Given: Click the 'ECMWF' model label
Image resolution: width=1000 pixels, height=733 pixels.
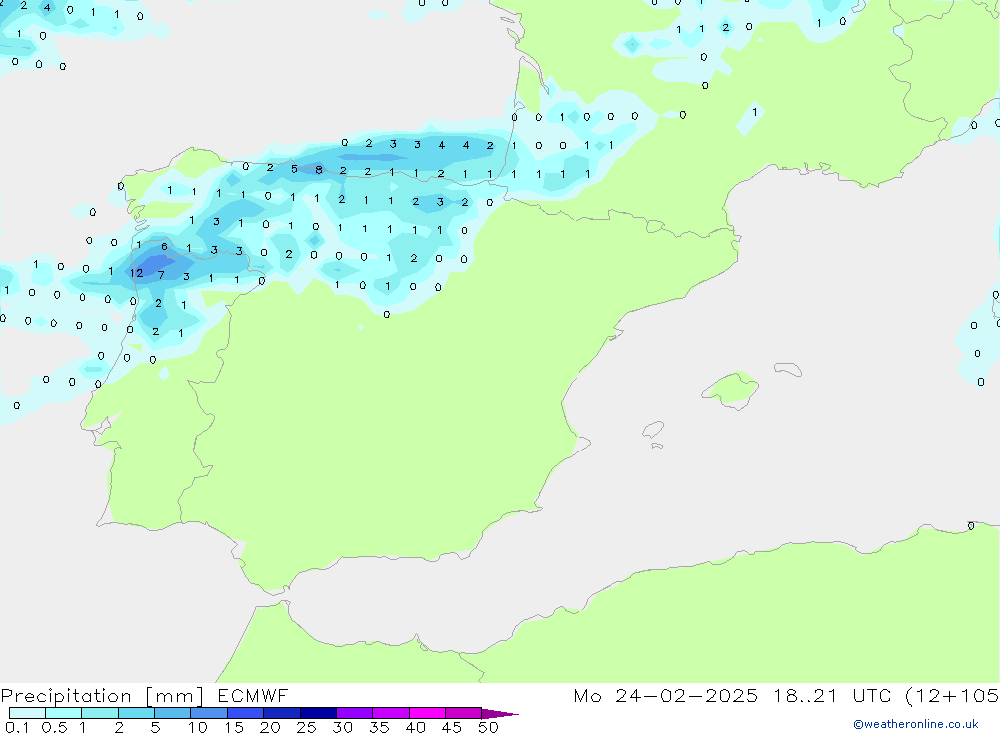Looking at the screenshot, I should (x=253, y=696).
